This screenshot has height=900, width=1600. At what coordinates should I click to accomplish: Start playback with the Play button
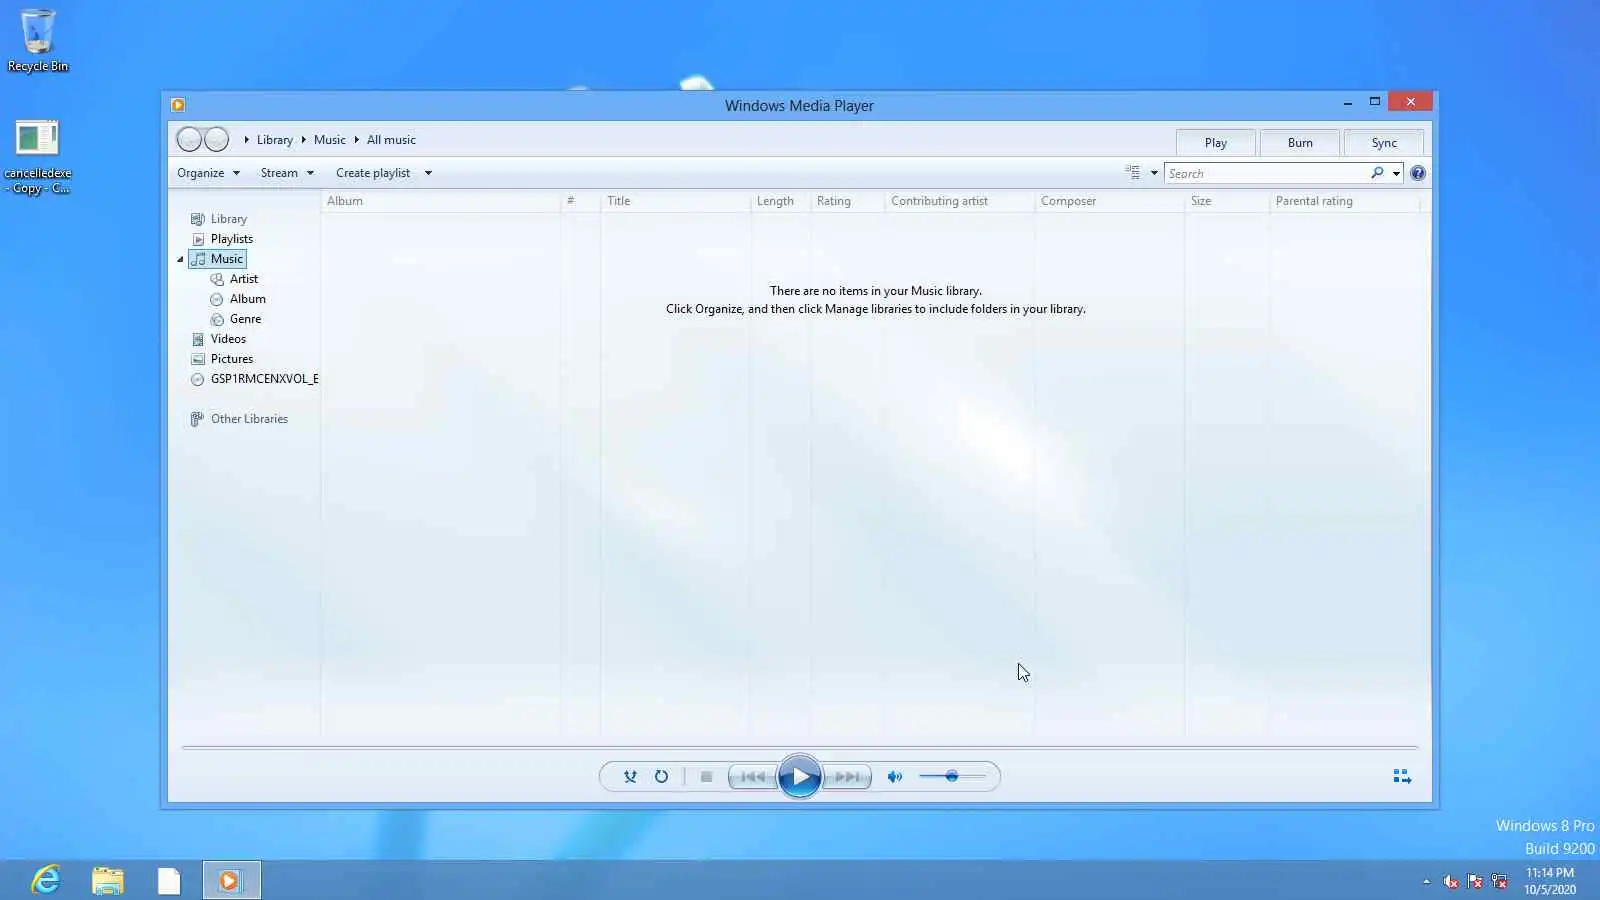point(800,777)
